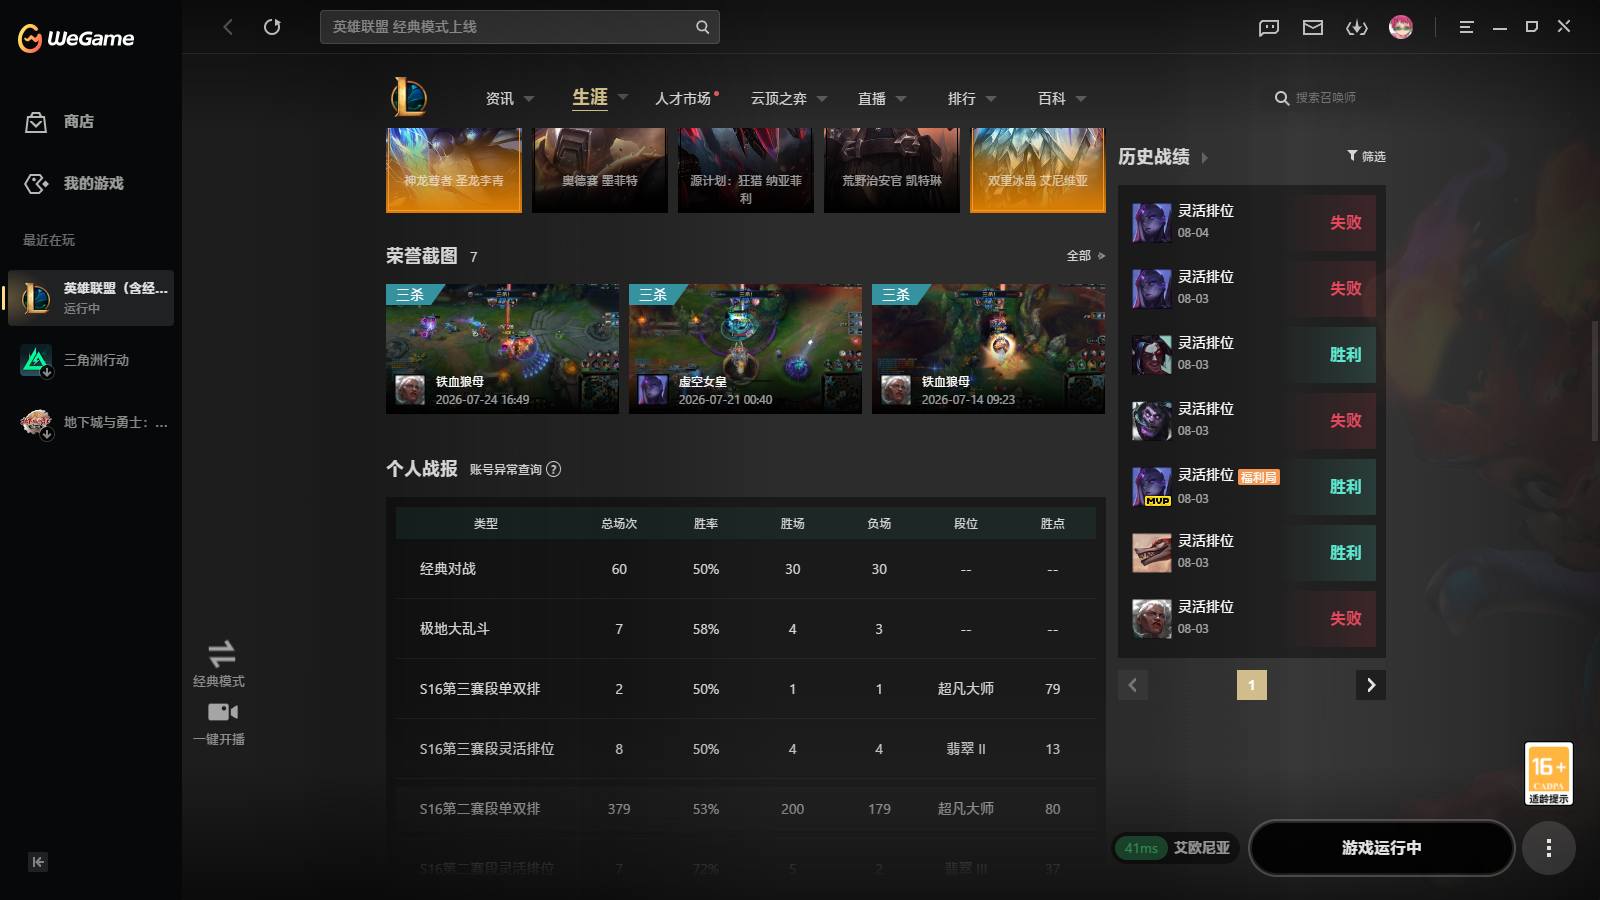Open the 双重冰晶 艾尼维亚 skin card
The image size is (1600, 900).
tap(1038, 170)
